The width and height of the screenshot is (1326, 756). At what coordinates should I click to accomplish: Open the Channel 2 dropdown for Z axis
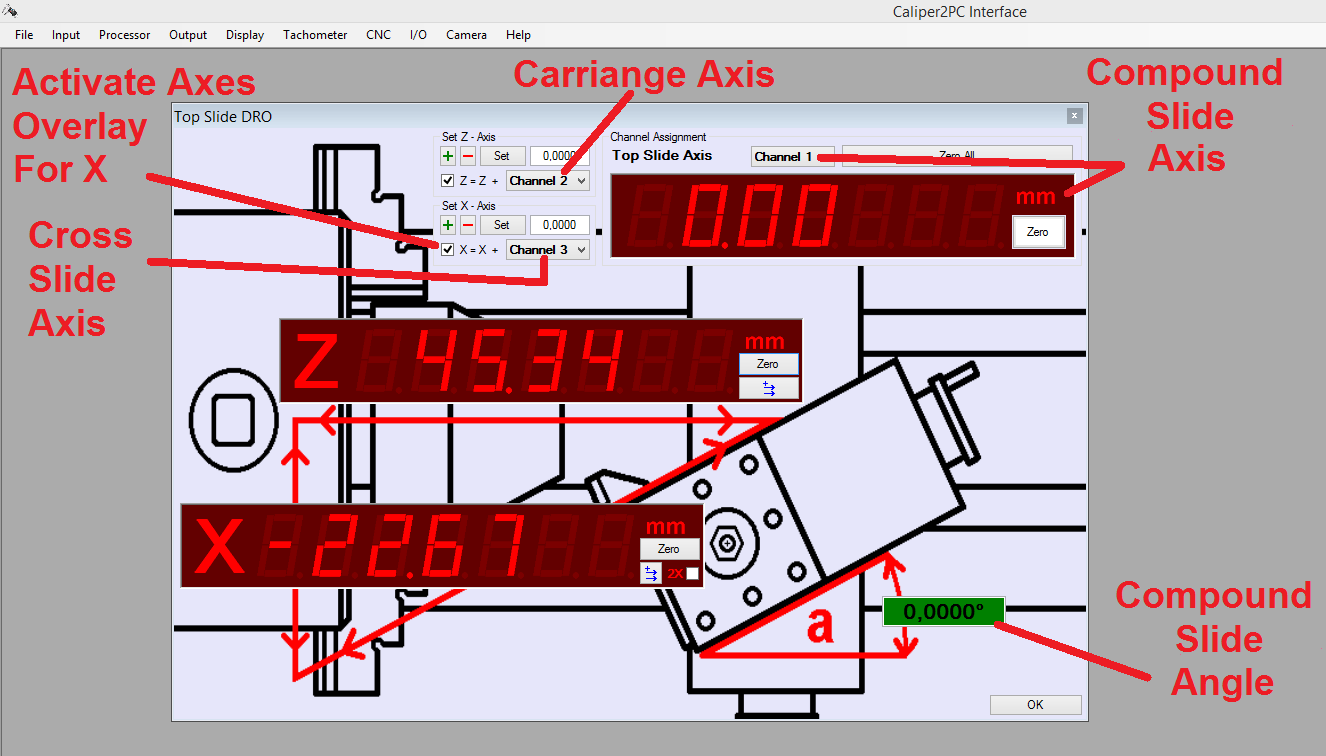click(x=547, y=181)
